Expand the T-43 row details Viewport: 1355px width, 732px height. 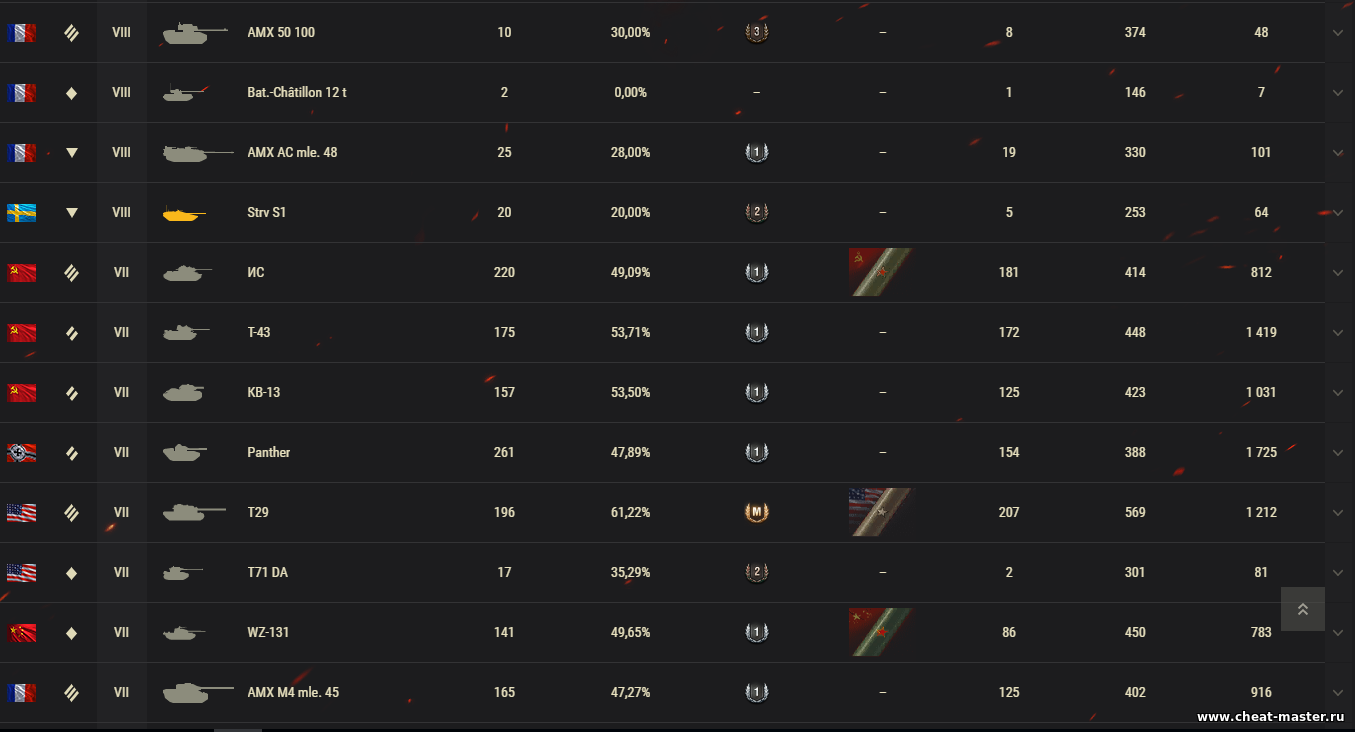(x=1338, y=333)
